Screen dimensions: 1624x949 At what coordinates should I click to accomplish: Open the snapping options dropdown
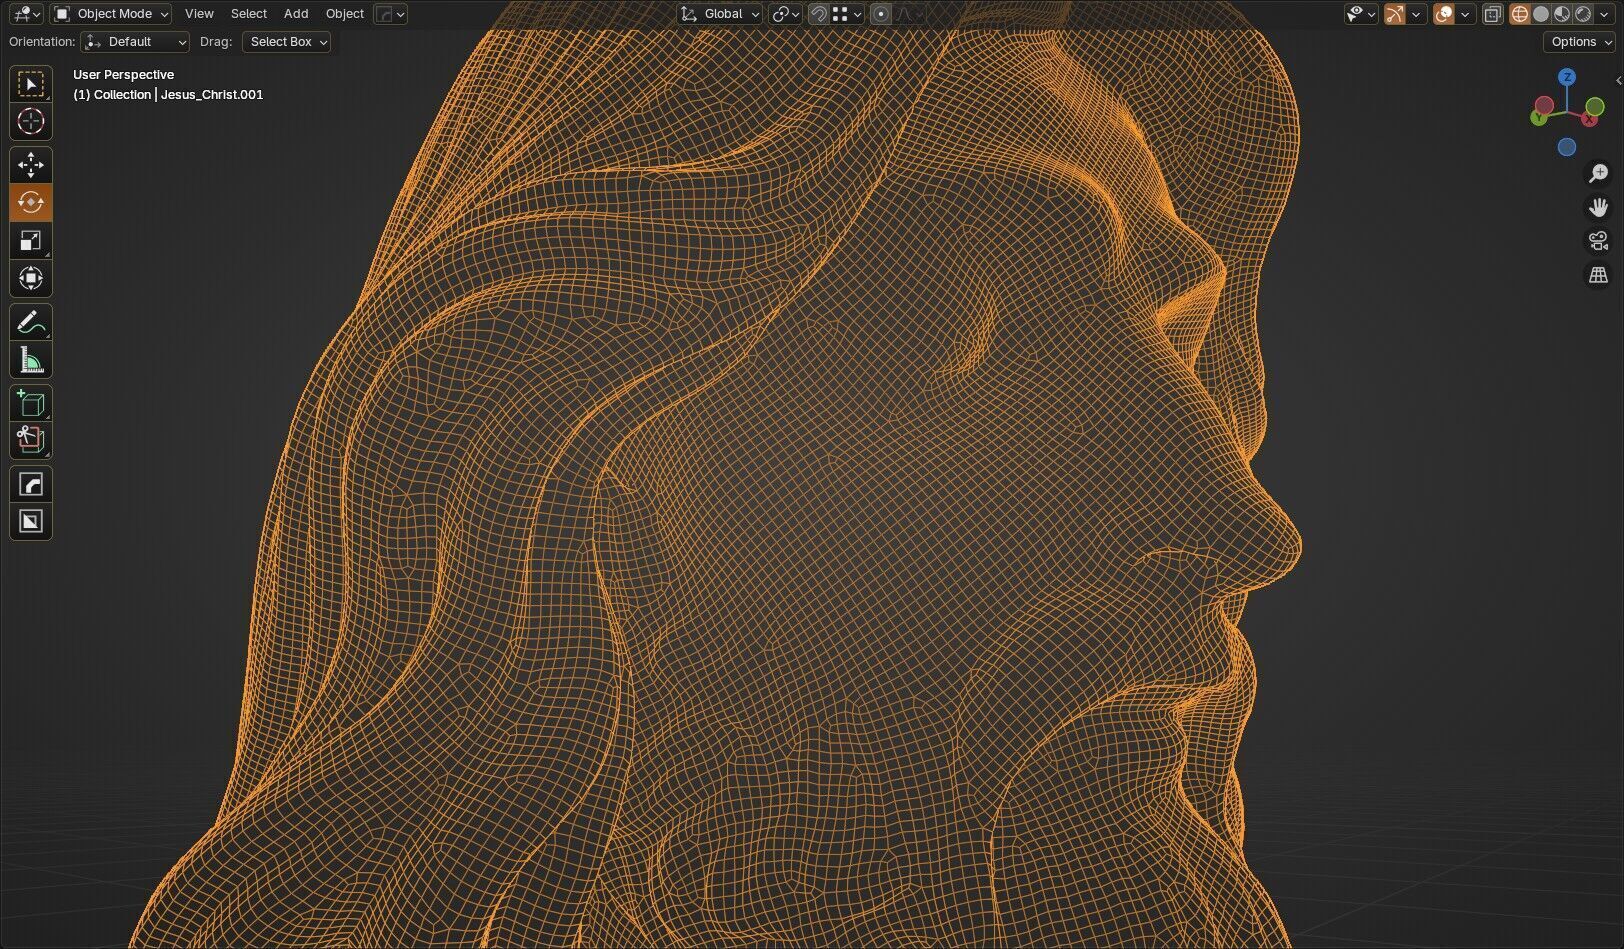(x=847, y=14)
